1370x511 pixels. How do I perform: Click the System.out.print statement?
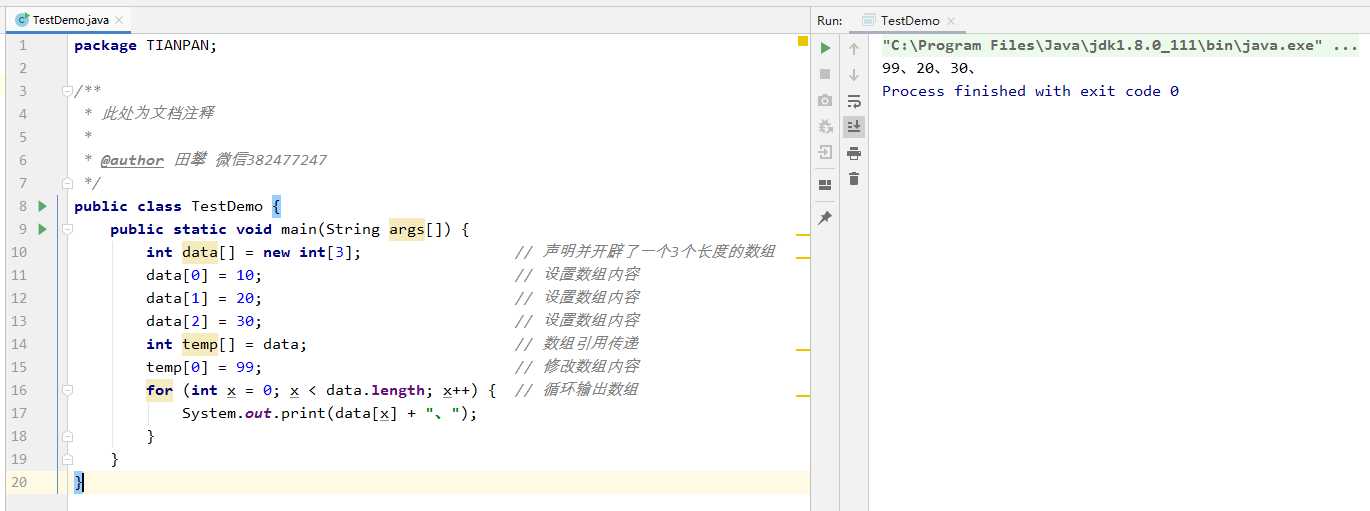(330, 413)
